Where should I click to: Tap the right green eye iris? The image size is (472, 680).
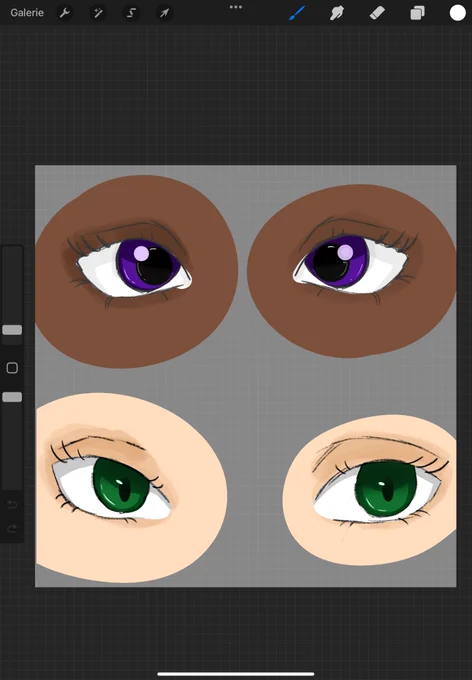click(386, 489)
